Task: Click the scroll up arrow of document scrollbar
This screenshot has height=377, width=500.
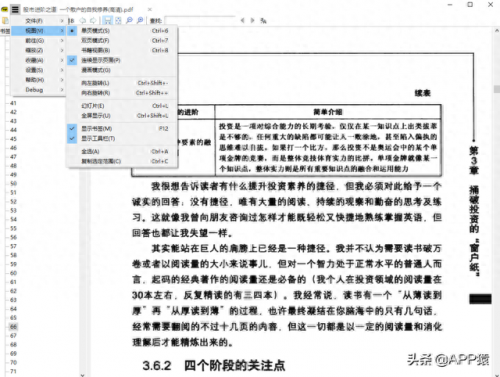Action: 497,31
